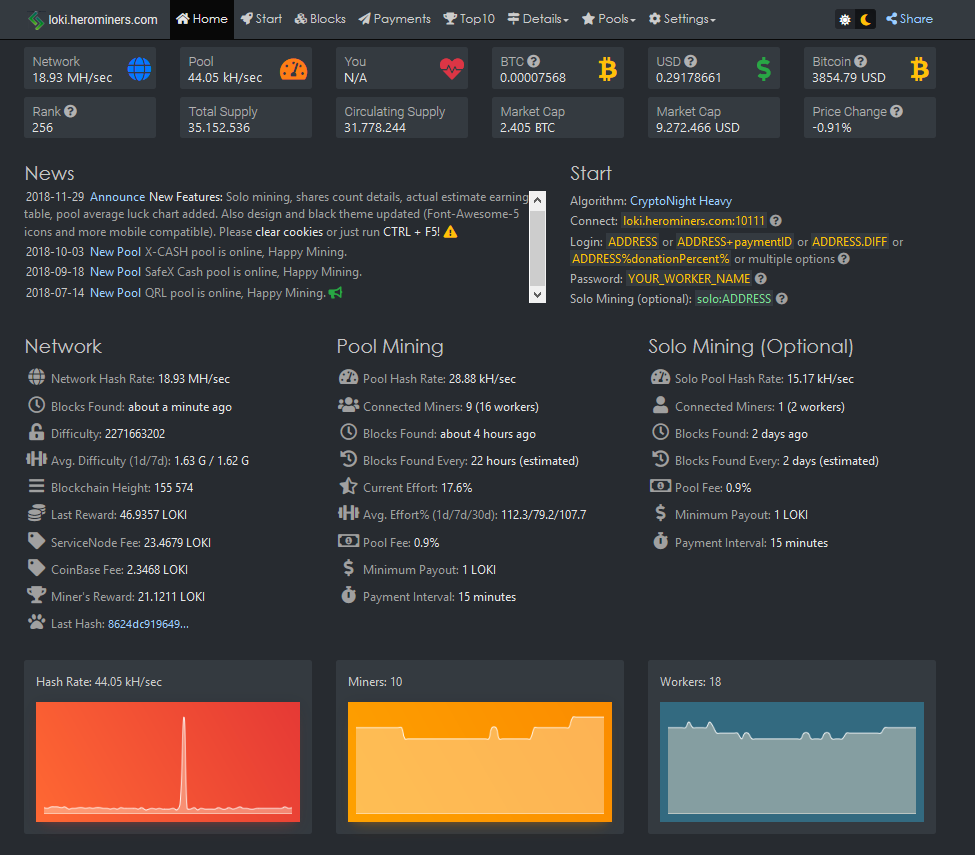Click the Solo Pool Hash Rate value

820,379
